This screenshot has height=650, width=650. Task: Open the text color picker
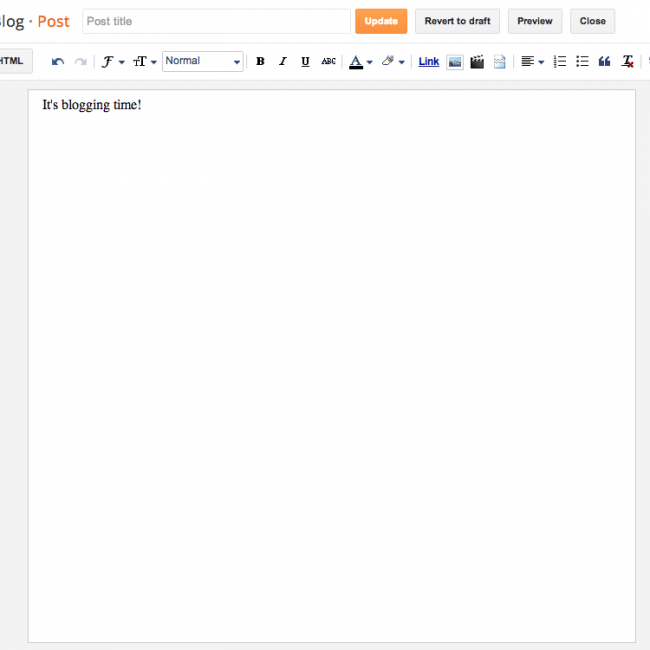coord(360,62)
